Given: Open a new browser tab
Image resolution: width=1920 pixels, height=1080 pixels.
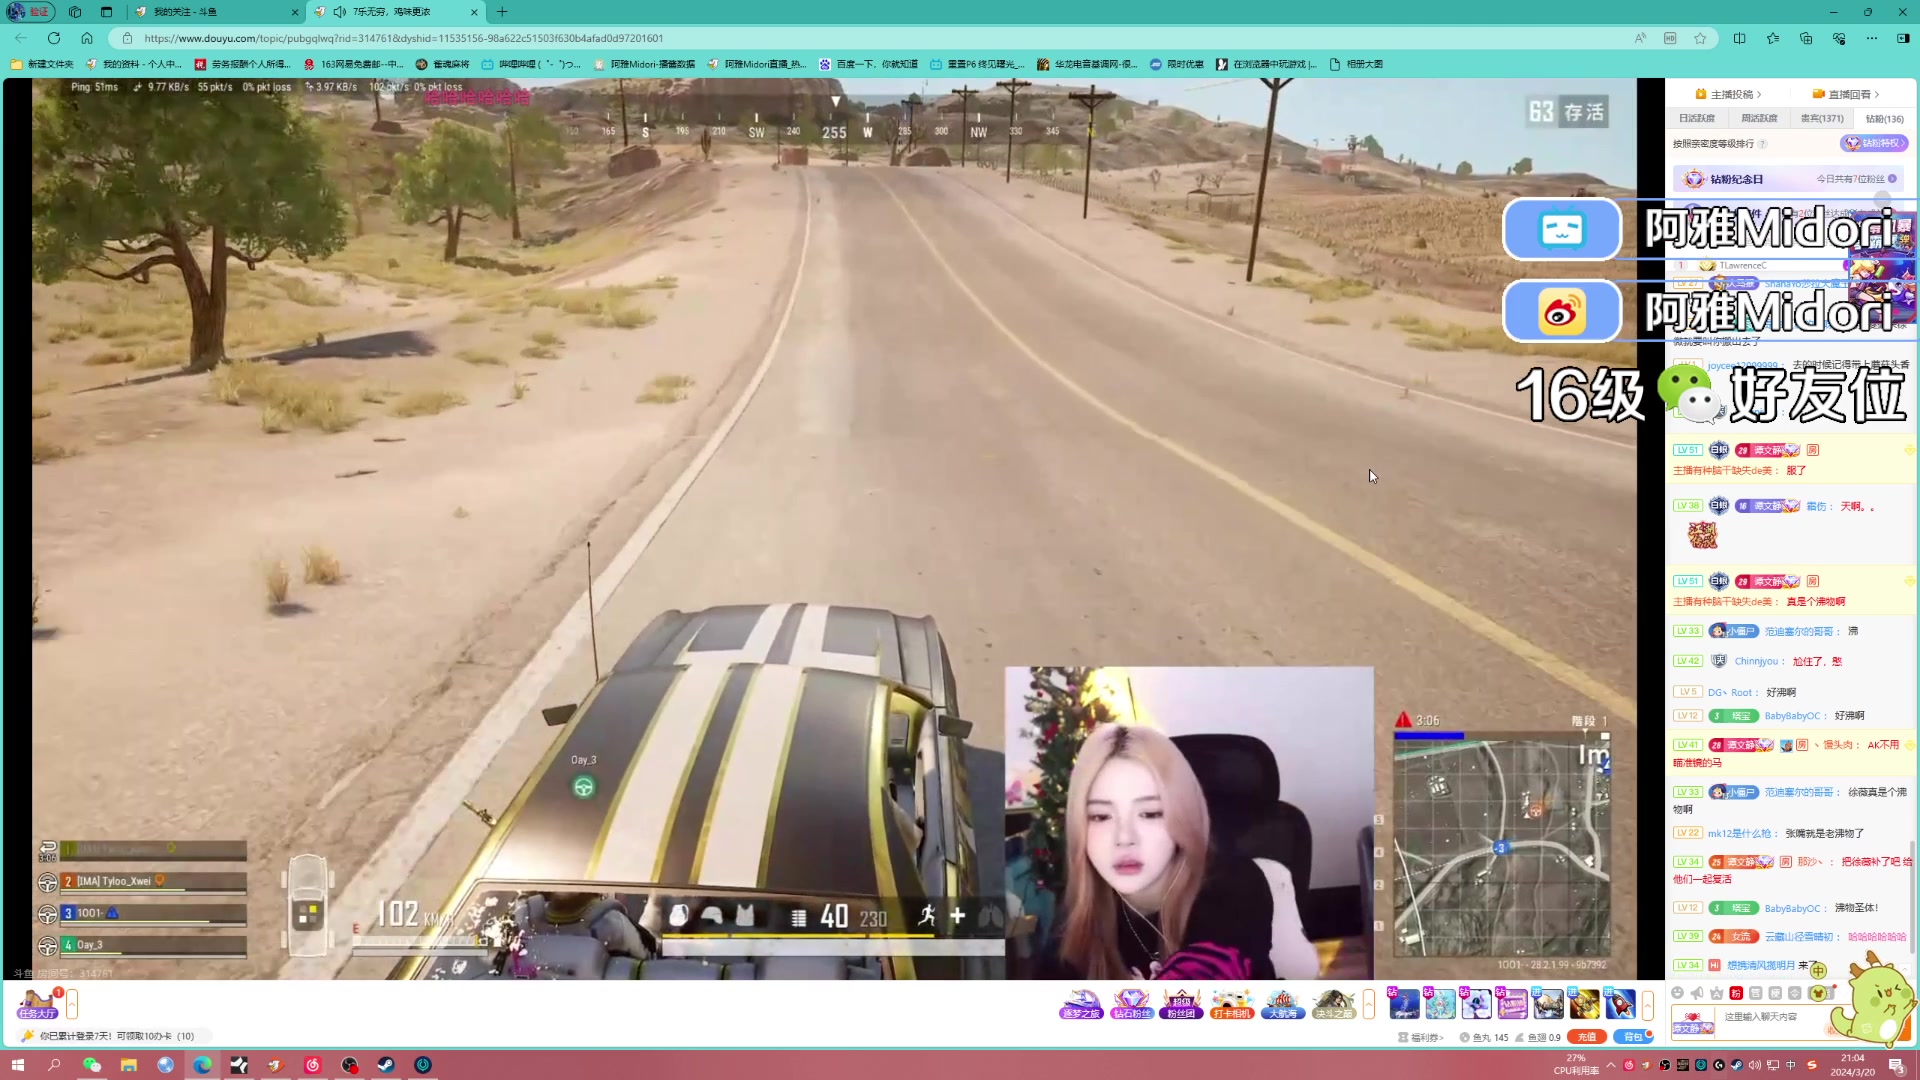Looking at the screenshot, I should 502,12.
